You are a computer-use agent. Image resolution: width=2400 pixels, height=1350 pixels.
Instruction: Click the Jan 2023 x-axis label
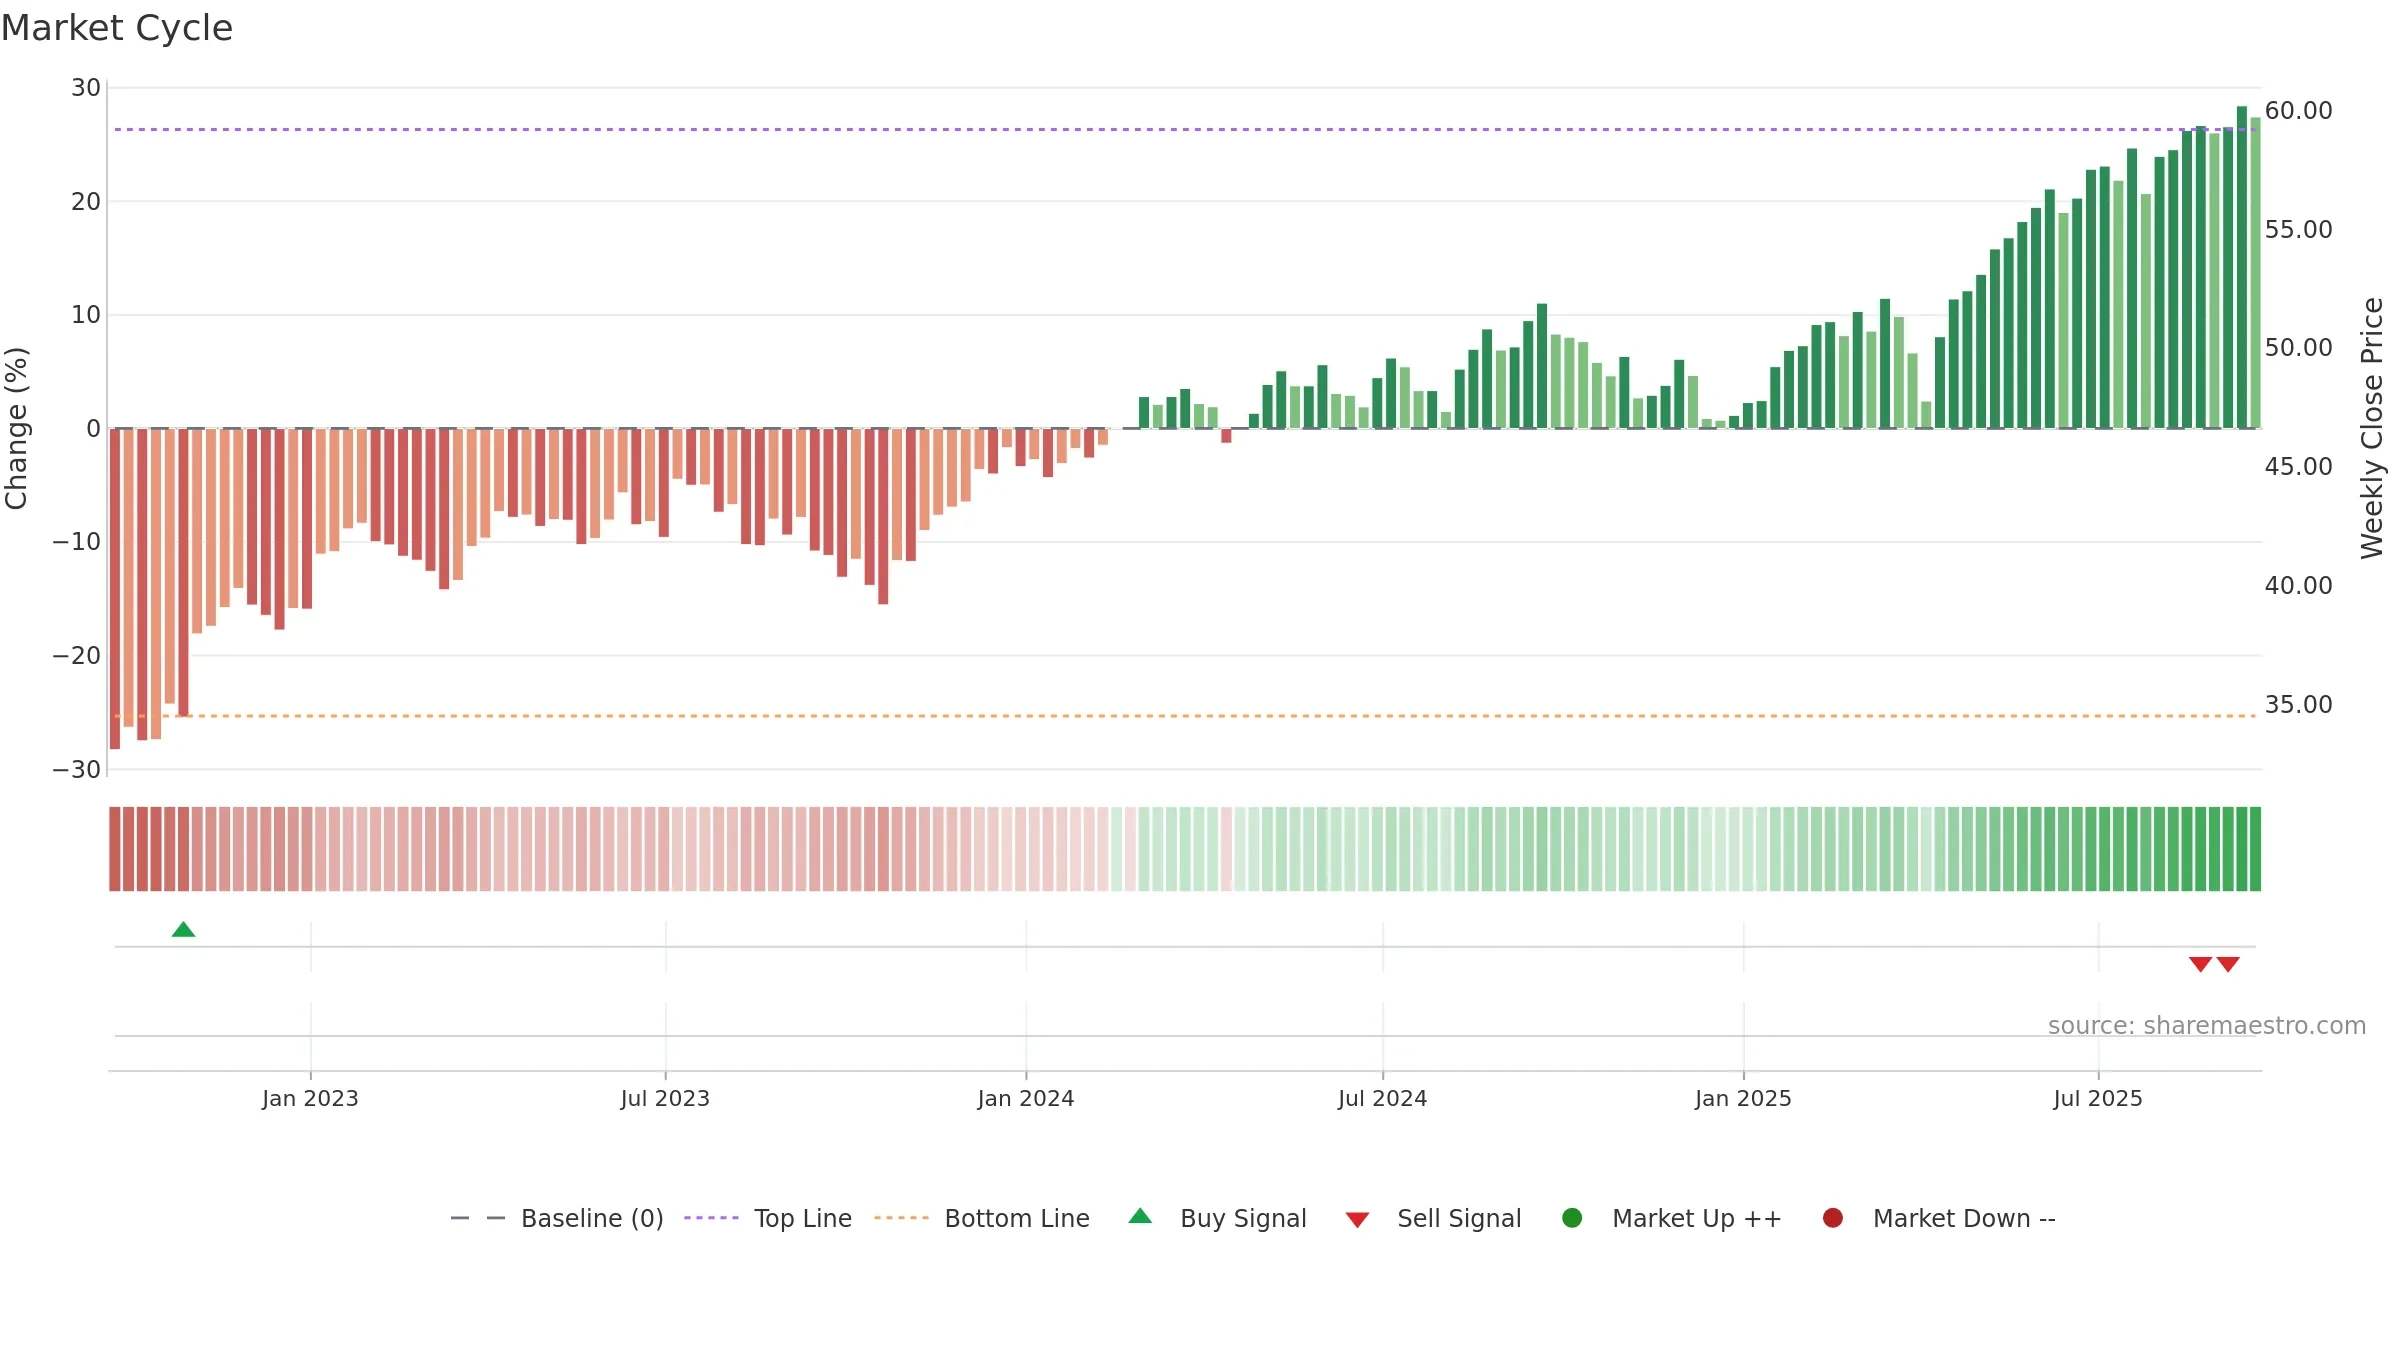point(310,1098)
